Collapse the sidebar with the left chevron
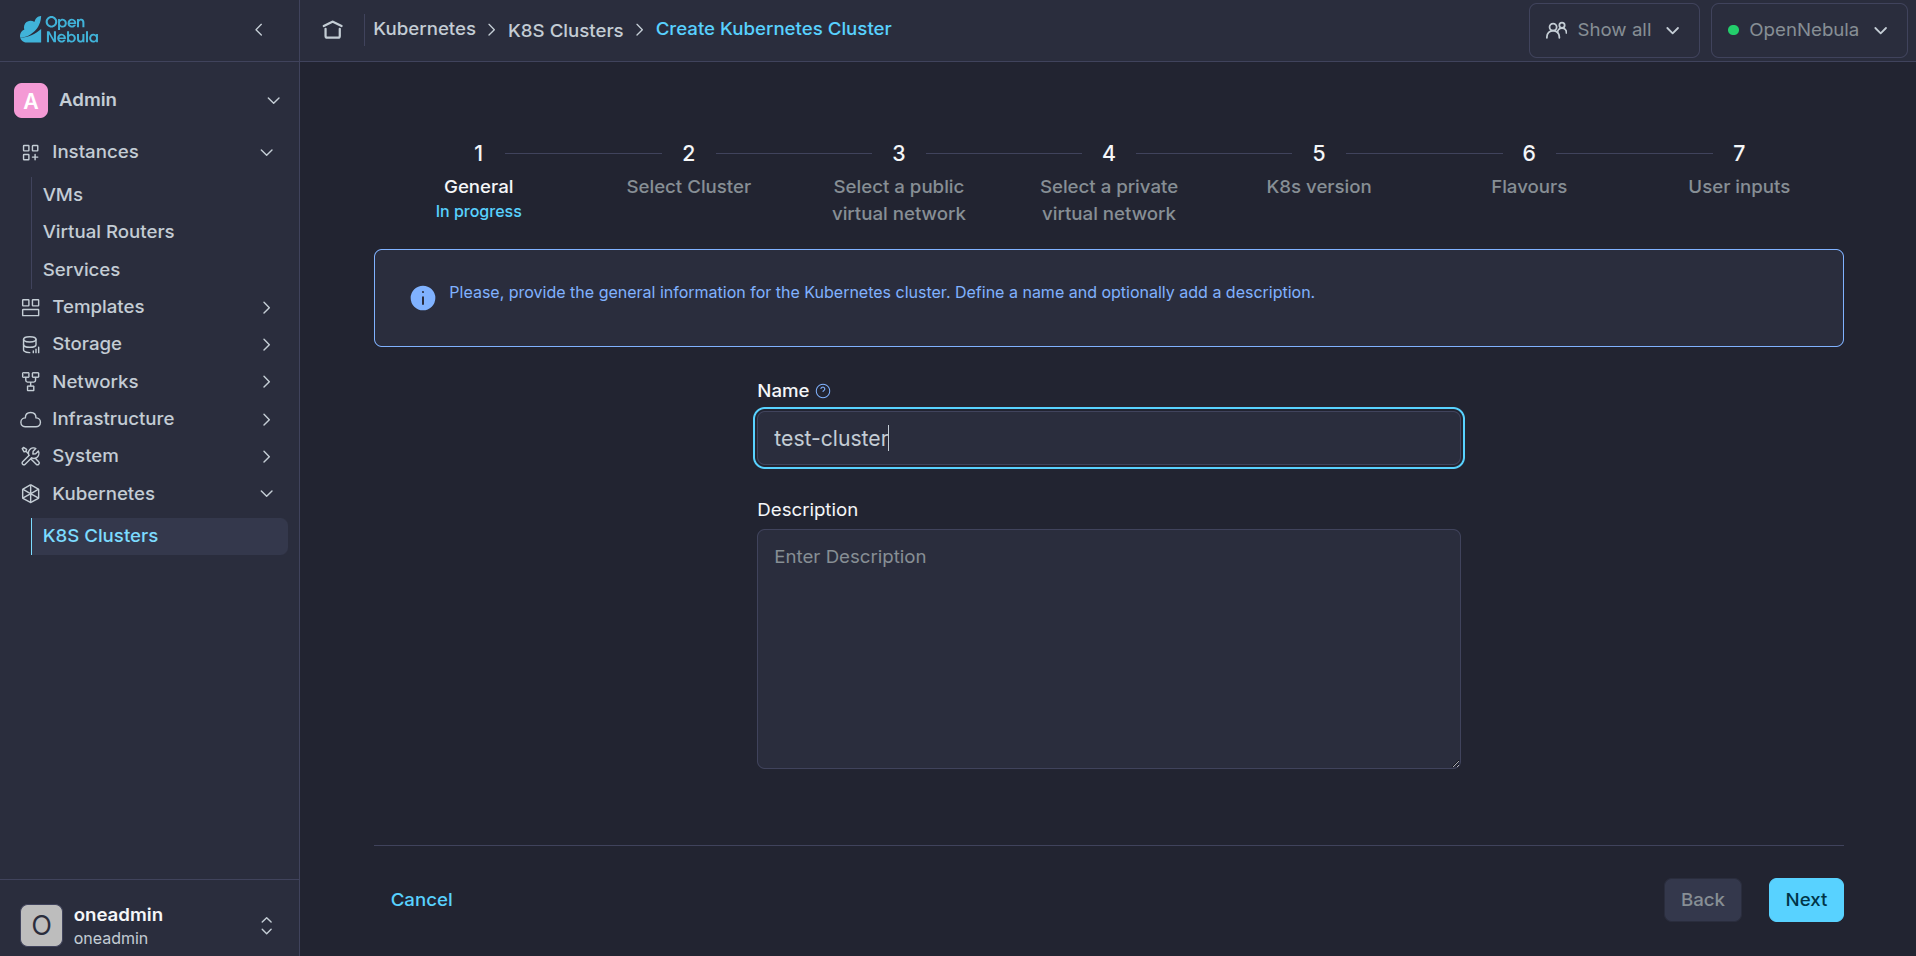Screen dimensions: 1916x956 pos(259,30)
